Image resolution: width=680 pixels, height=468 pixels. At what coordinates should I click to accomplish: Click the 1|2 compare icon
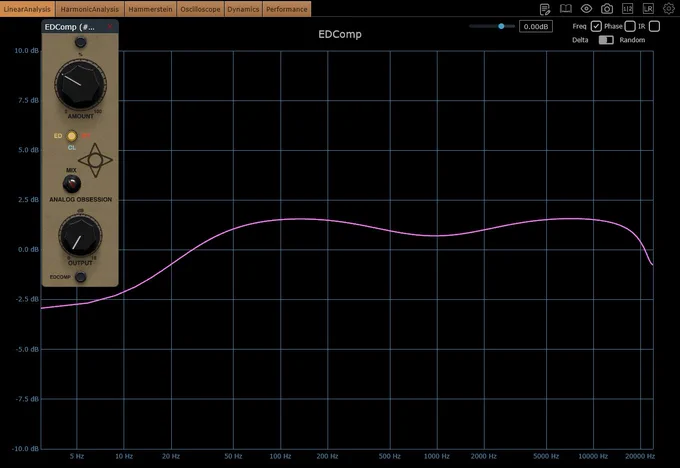[x=628, y=9]
